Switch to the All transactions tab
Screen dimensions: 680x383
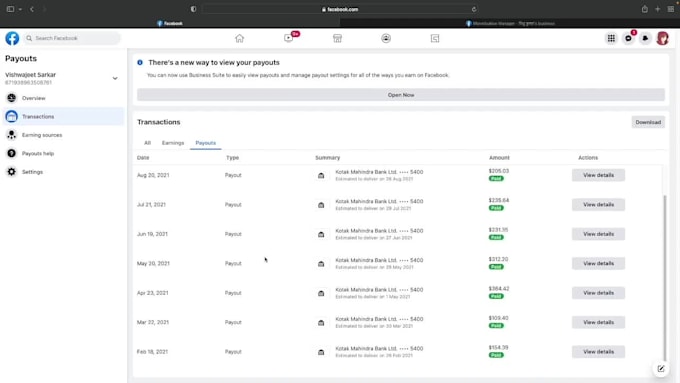pyautogui.click(x=147, y=143)
